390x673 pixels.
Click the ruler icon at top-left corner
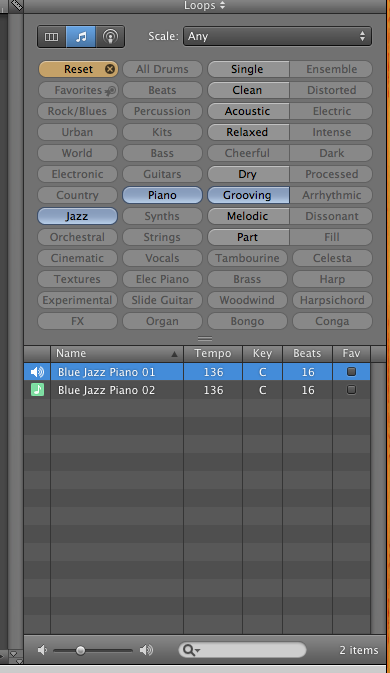click(x=16, y=5)
